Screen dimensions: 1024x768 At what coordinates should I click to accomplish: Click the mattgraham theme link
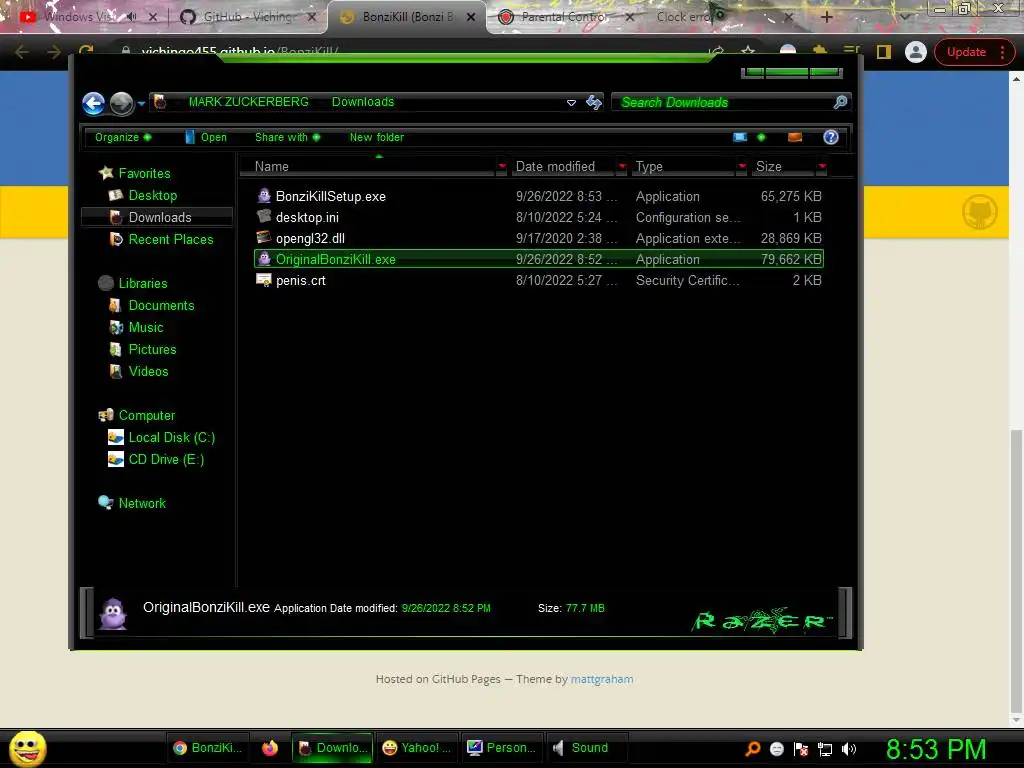pyautogui.click(x=601, y=679)
